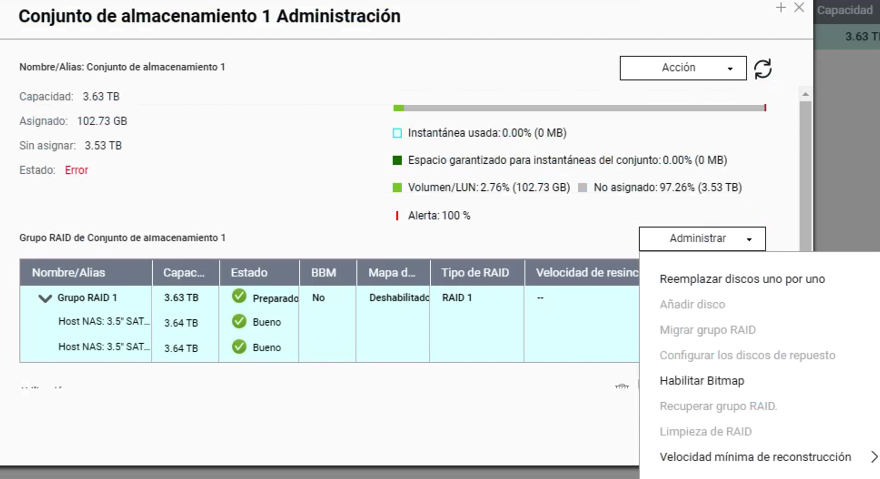Click the scrollbar up arrow
This screenshot has width=880, height=479.
click(804, 92)
